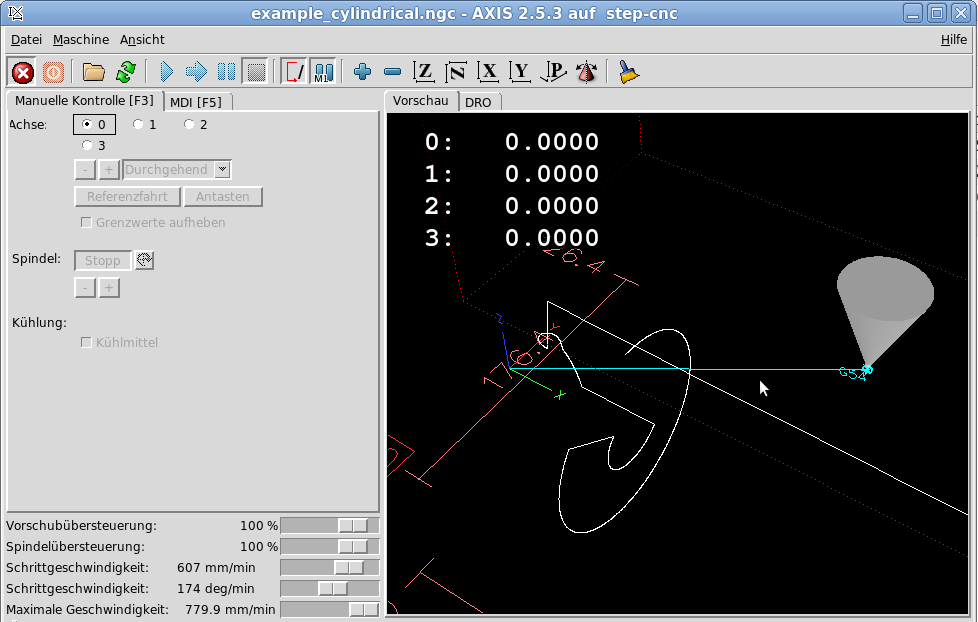Execute next line step icon
This screenshot has height=622, width=978.
click(196, 72)
